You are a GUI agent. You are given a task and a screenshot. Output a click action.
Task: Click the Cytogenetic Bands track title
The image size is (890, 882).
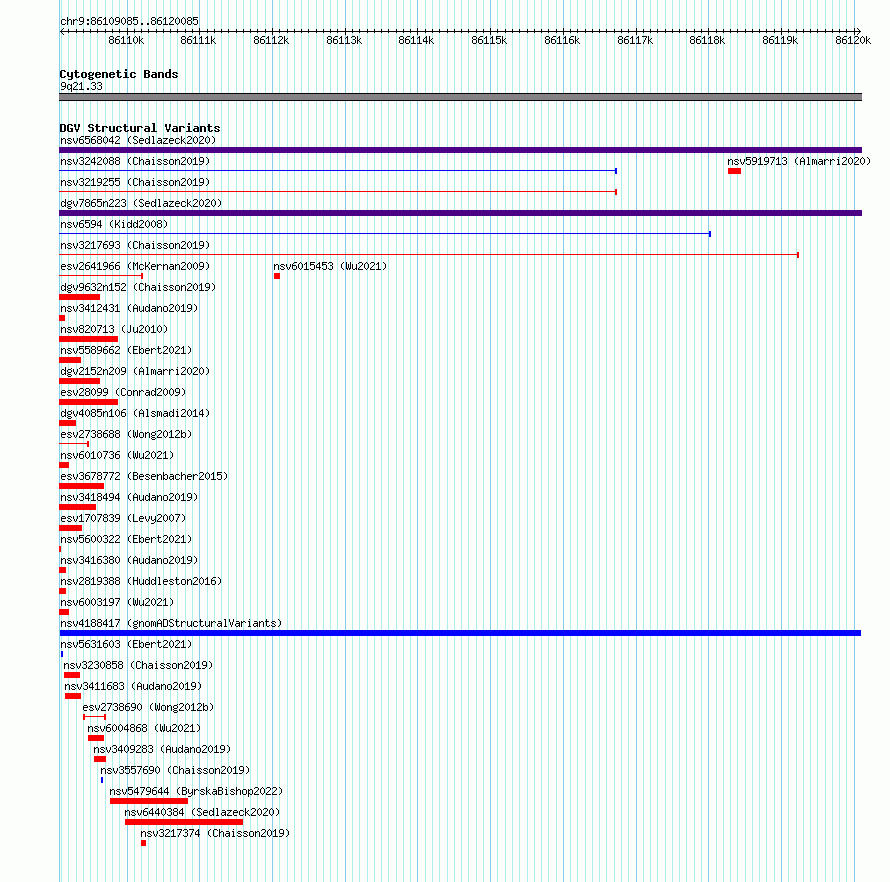coord(119,74)
